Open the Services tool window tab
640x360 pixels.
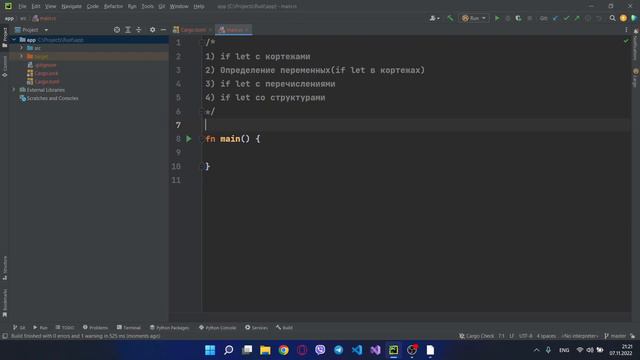(x=256, y=328)
